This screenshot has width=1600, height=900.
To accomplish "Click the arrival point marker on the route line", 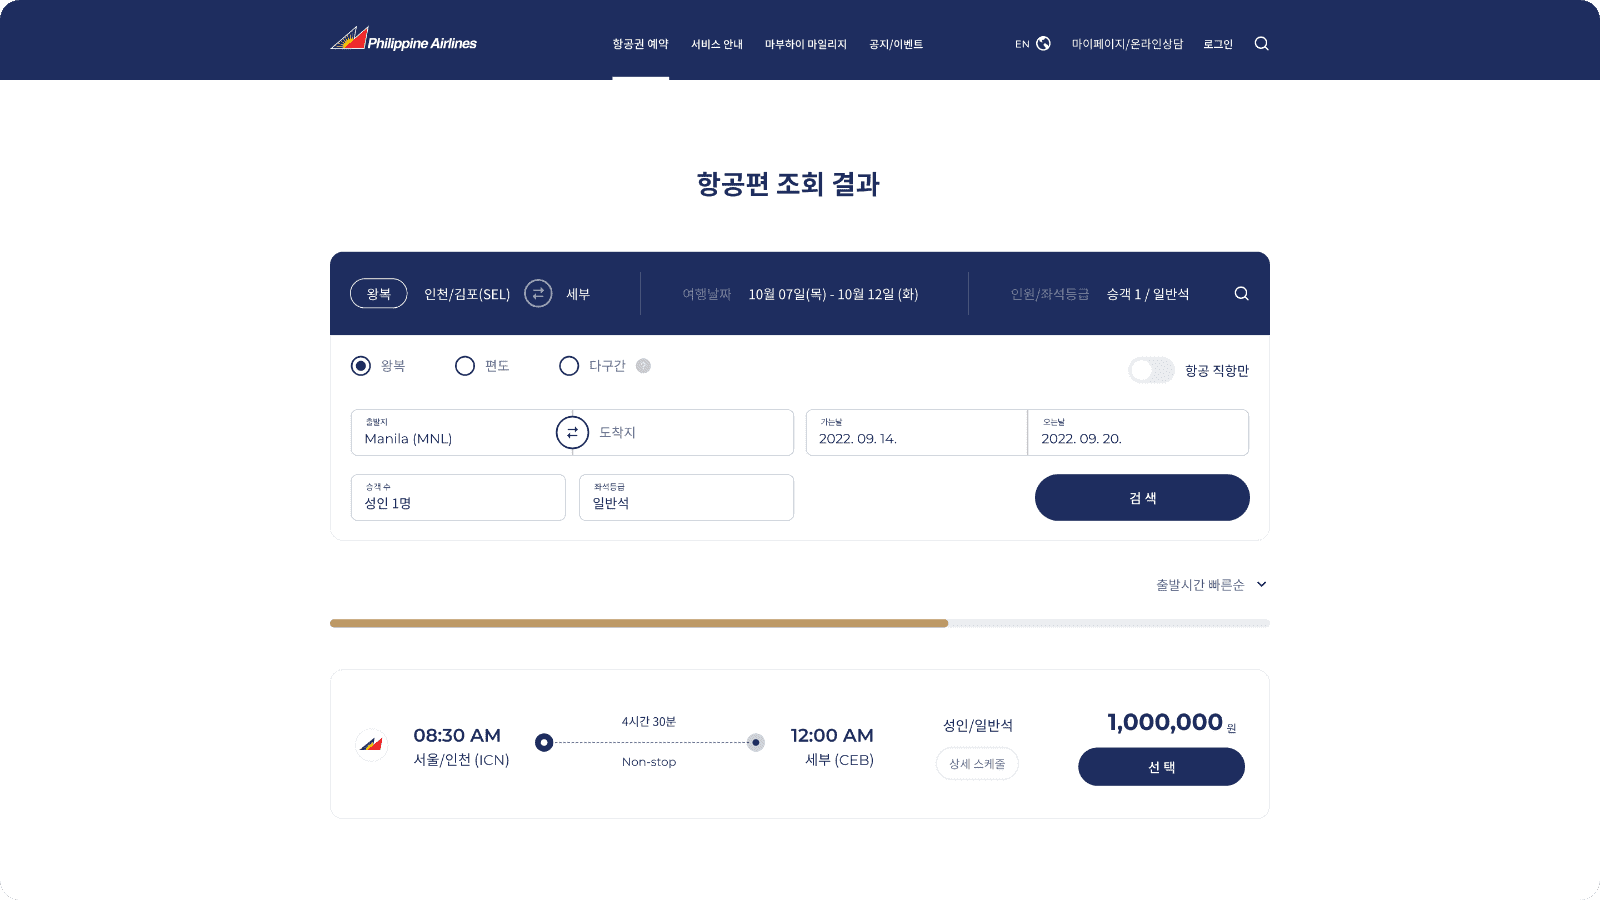I will (756, 742).
